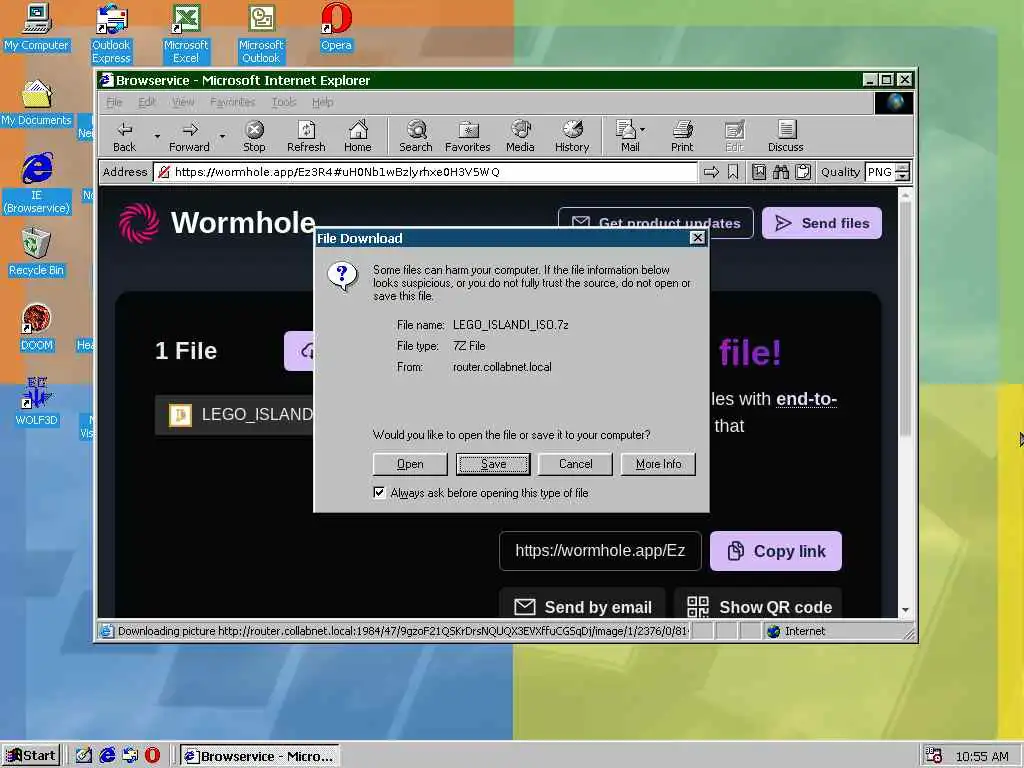Open My Computer desktop icon

[x=37, y=27]
